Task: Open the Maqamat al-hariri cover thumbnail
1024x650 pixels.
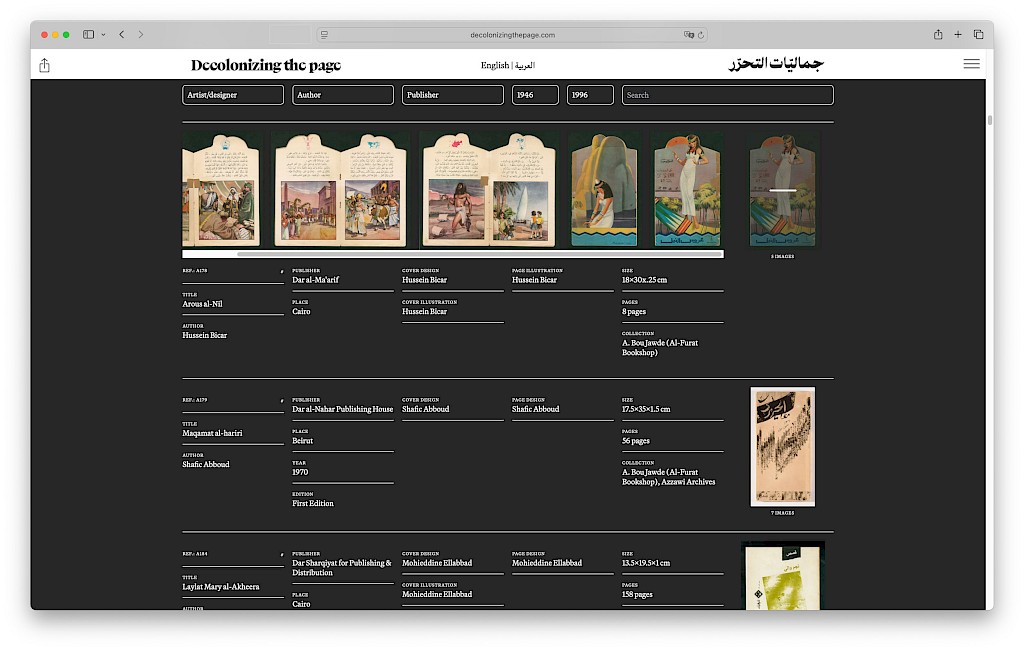Action: tap(782, 446)
